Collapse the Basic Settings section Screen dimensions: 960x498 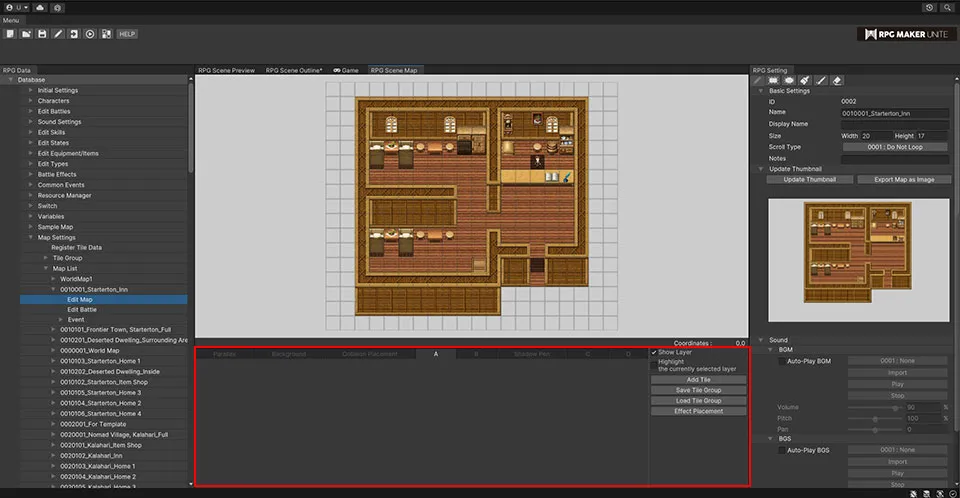tap(759, 91)
